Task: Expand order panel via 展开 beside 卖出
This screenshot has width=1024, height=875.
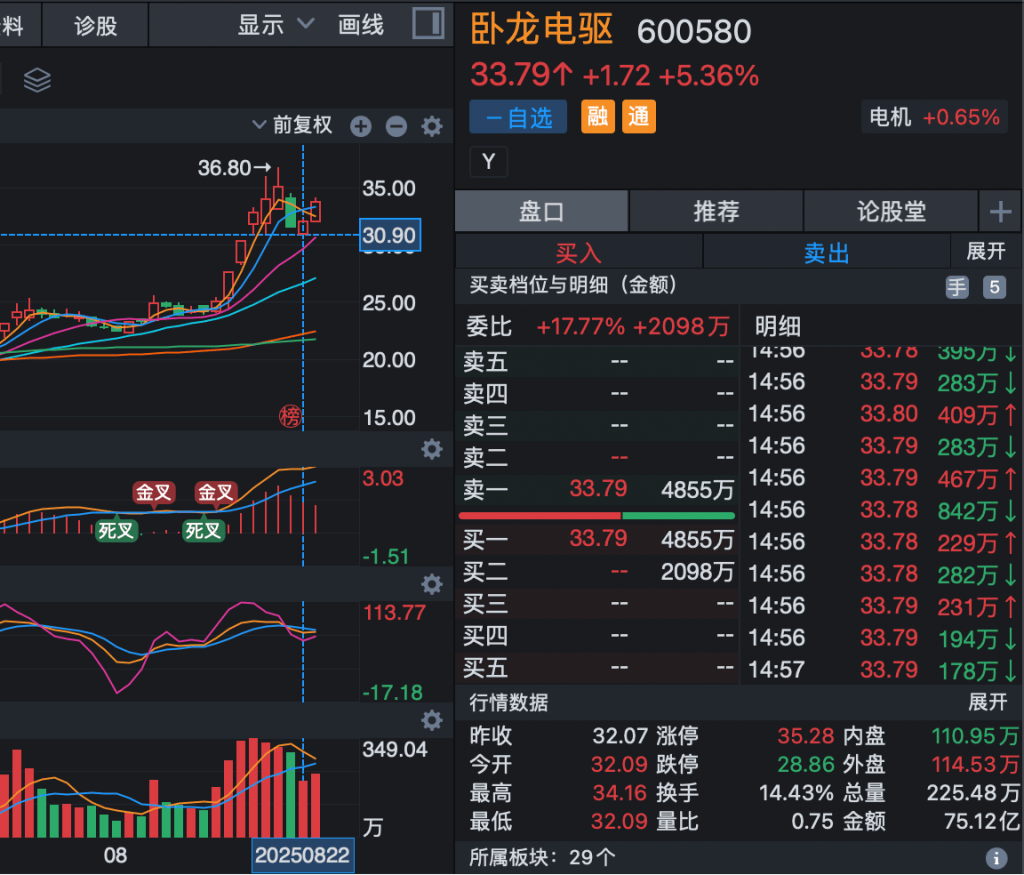Action: [985, 251]
